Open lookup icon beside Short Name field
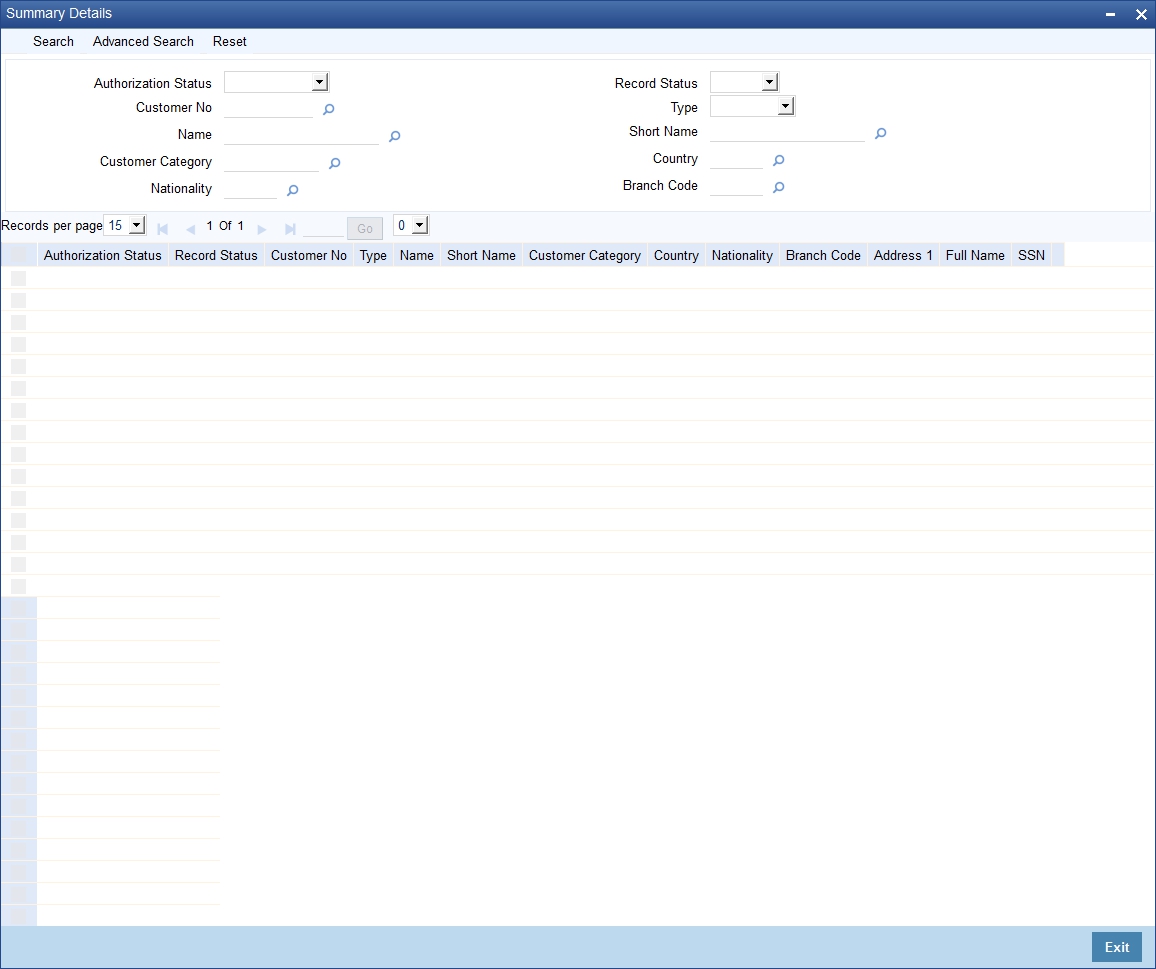Viewport: 1156px width, 969px height. pyautogui.click(x=880, y=133)
